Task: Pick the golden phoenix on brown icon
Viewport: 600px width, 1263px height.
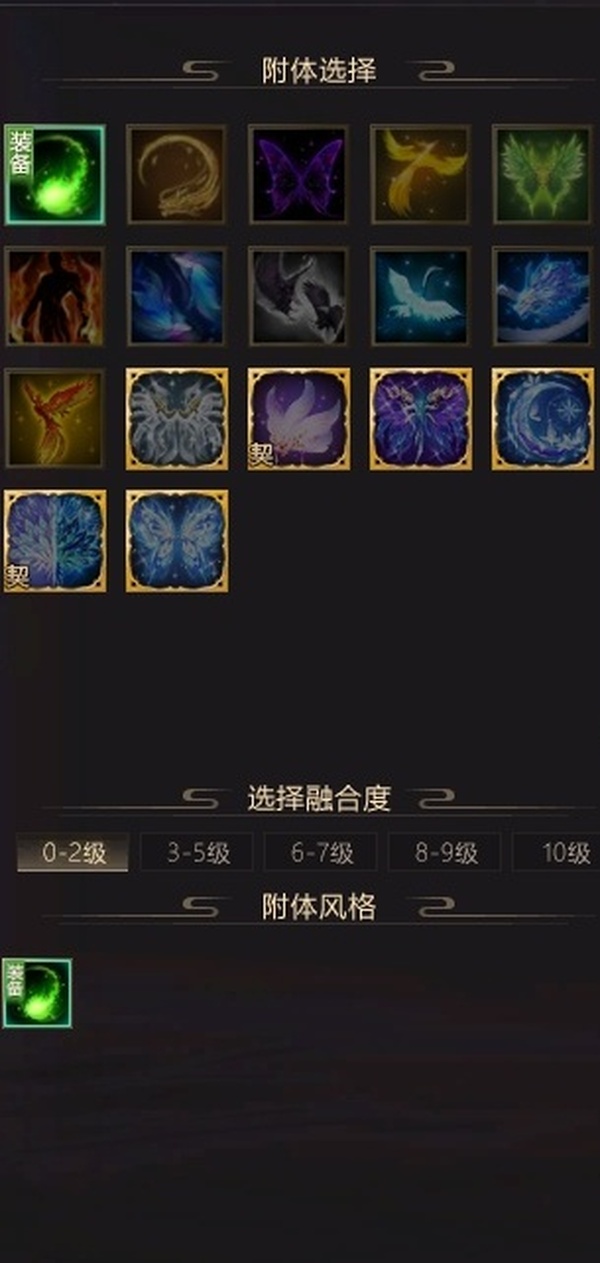Action: click(420, 174)
